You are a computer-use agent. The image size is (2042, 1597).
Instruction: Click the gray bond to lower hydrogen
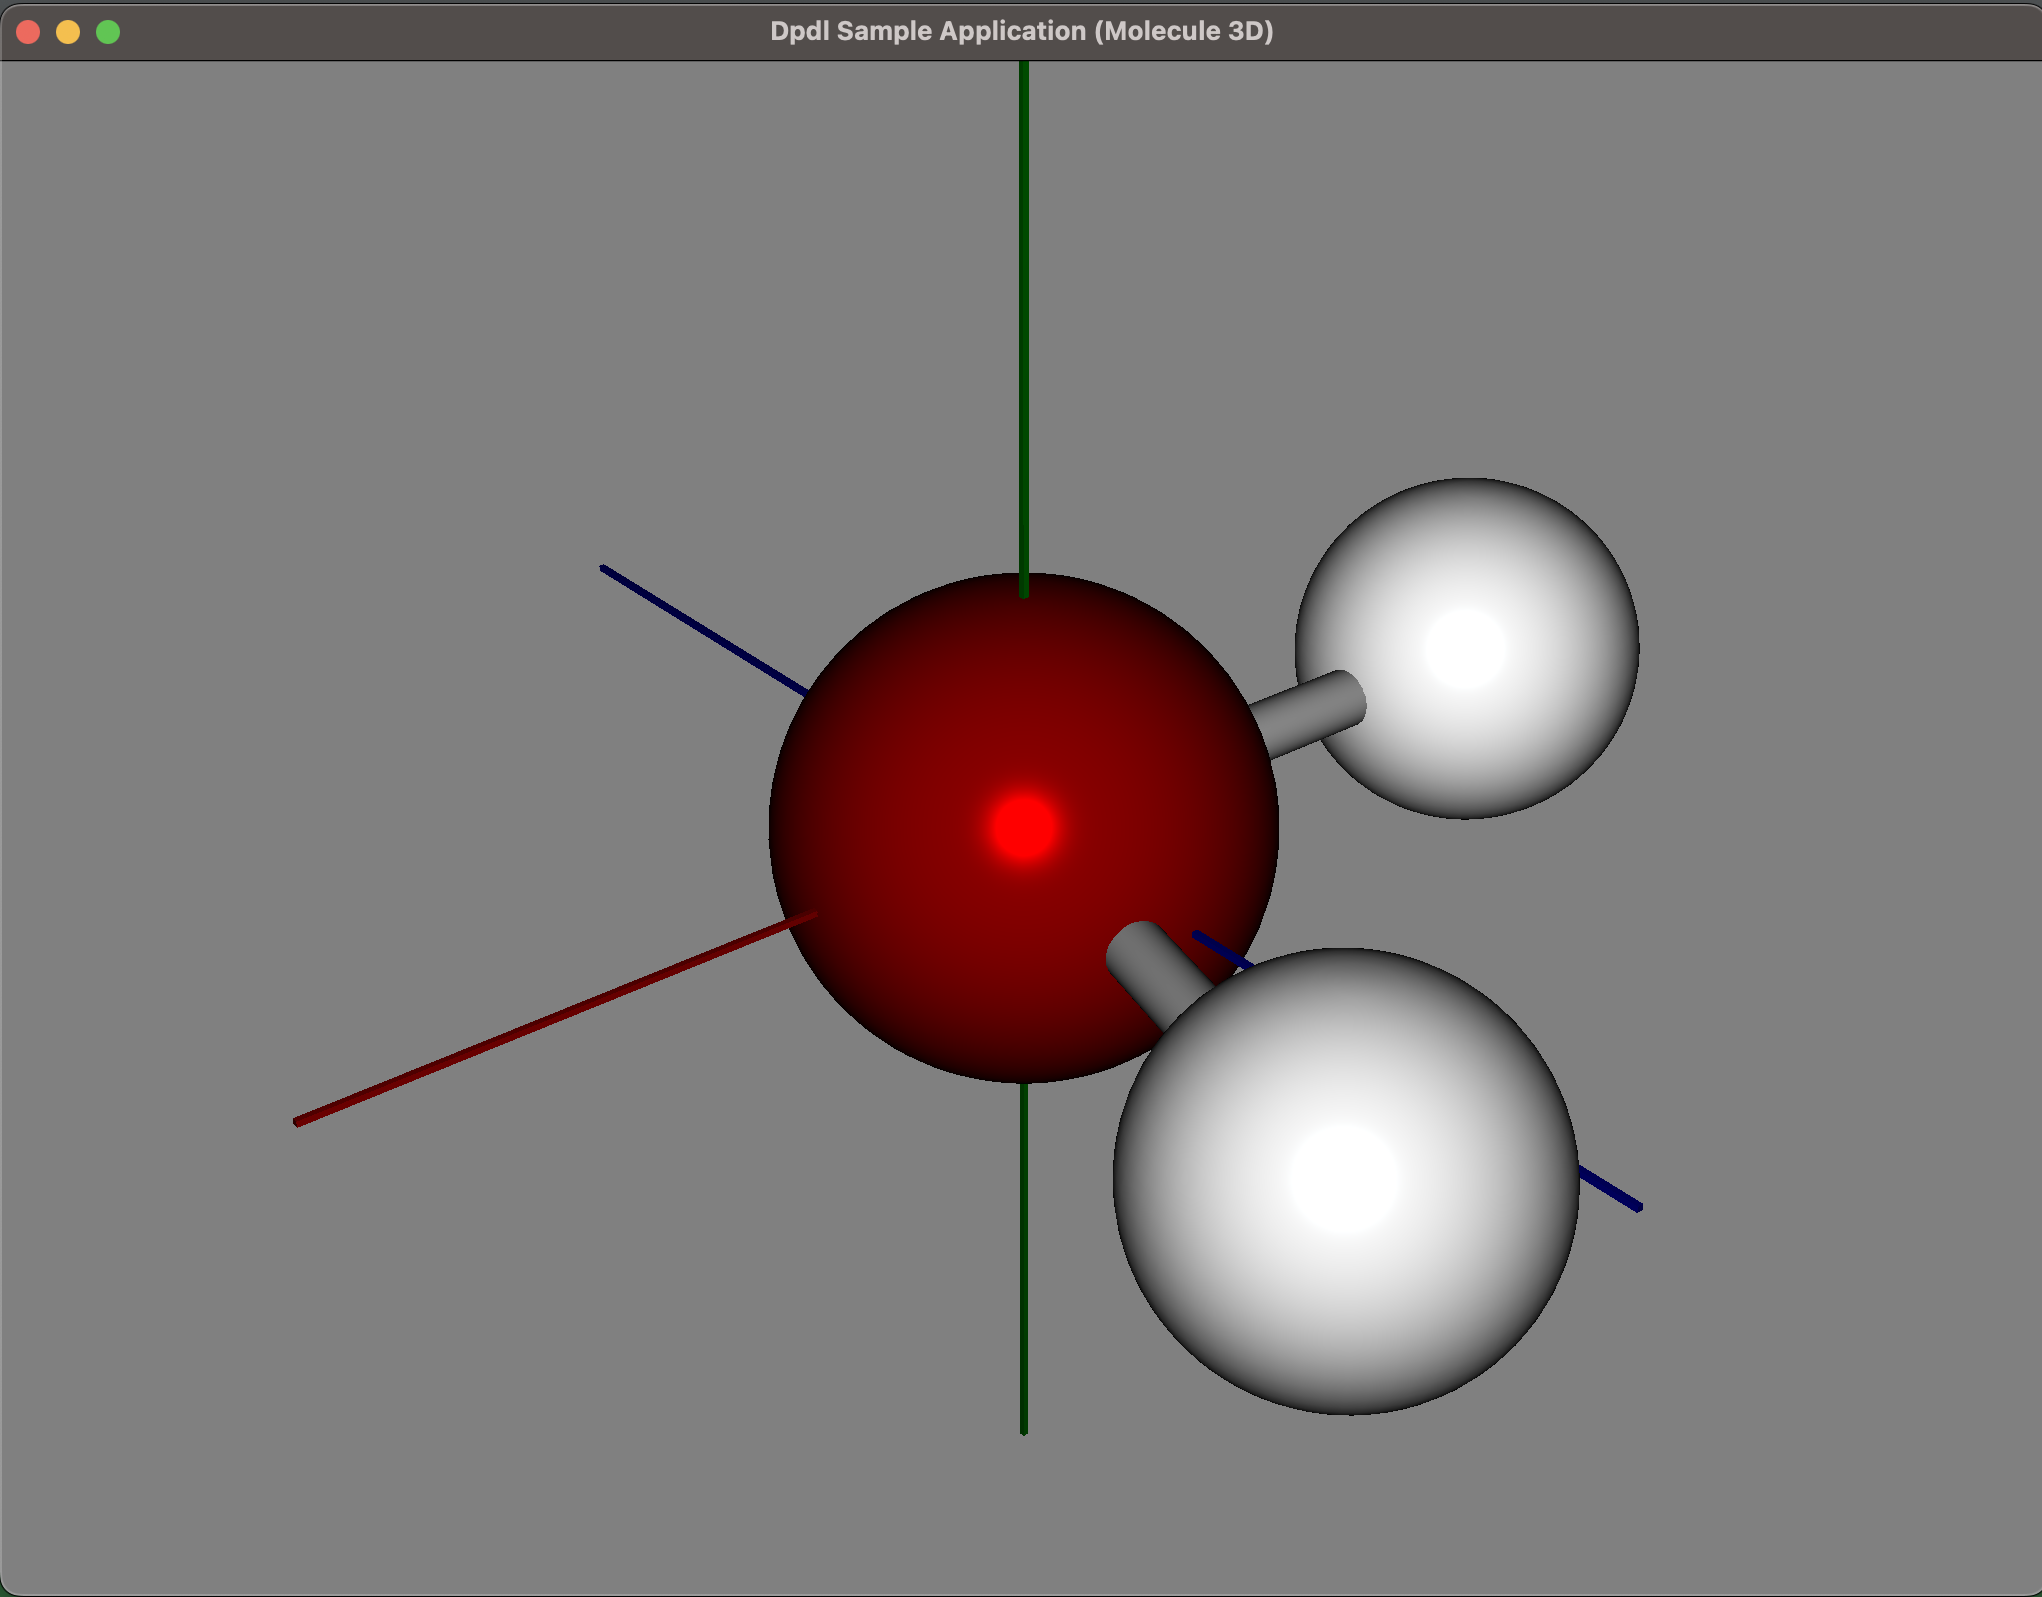pos(1153,970)
